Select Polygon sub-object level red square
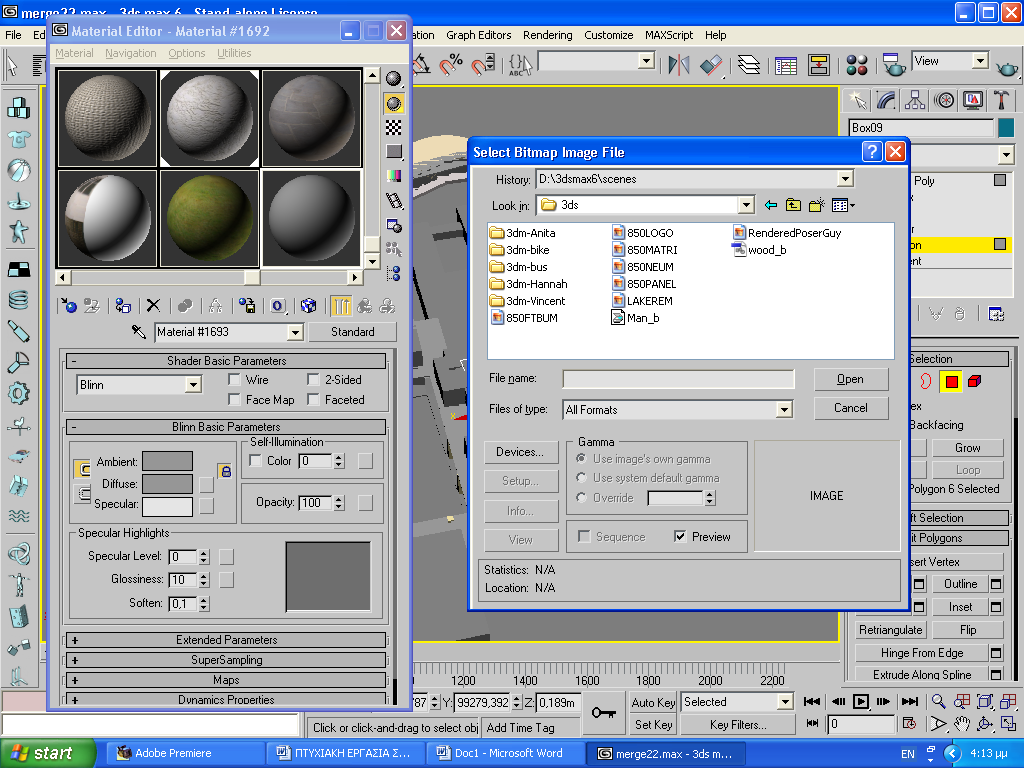Viewport: 1024px width, 768px height. 951,381
